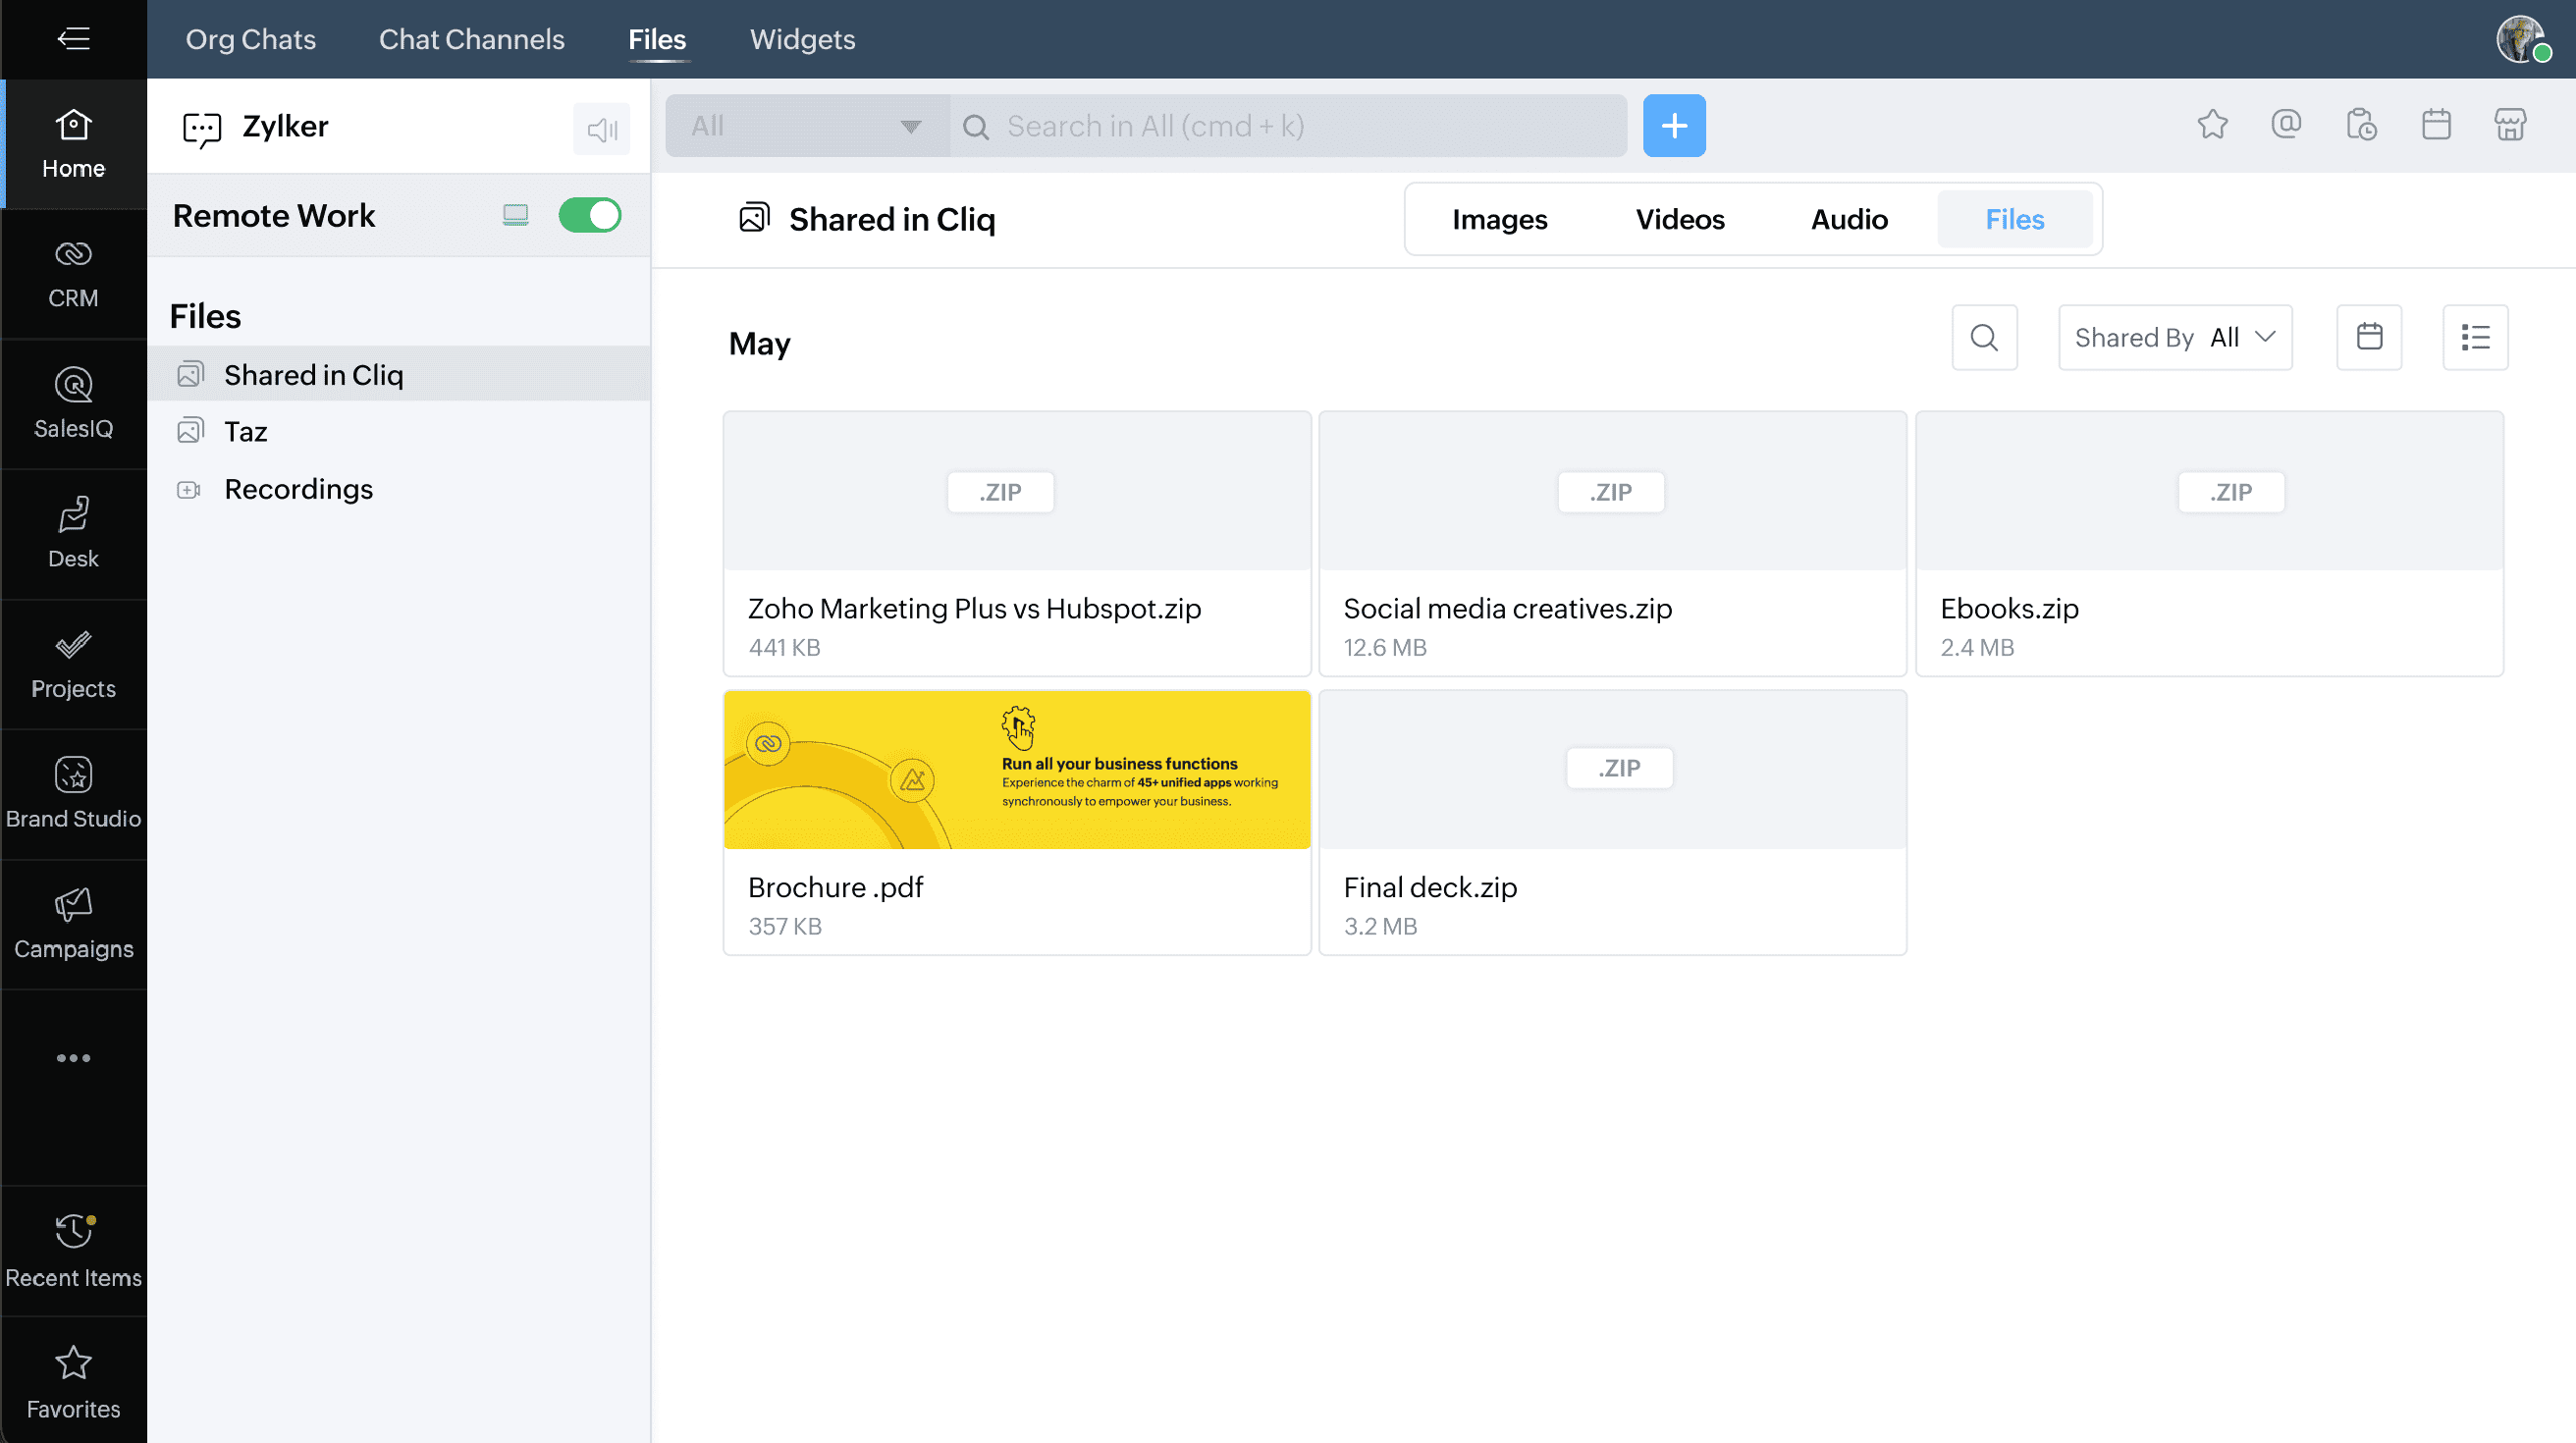The width and height of the screenshot is (2576, 1443).
Task: Open CRM from the sidebar
Action: [x=73, y=273]
